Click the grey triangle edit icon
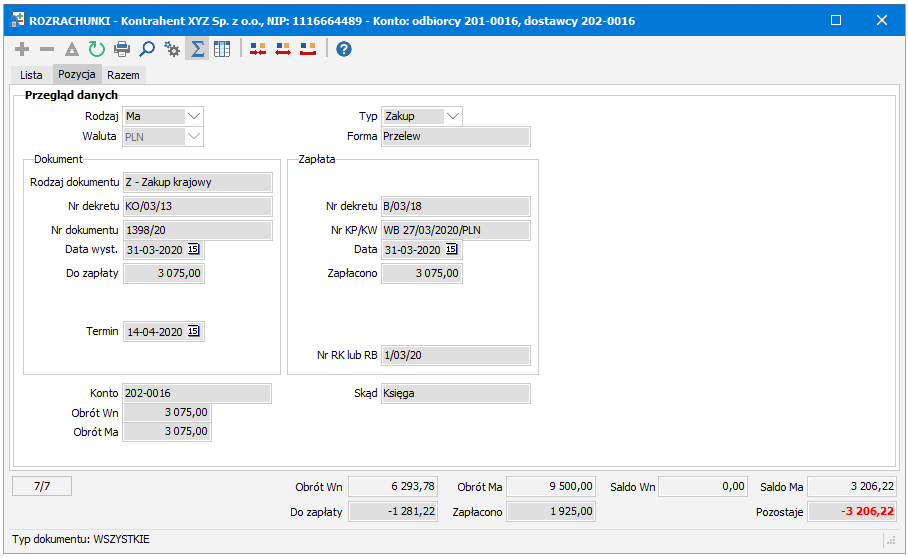The height and width of the screenshot is (558, 908). [x=72, y=49]
